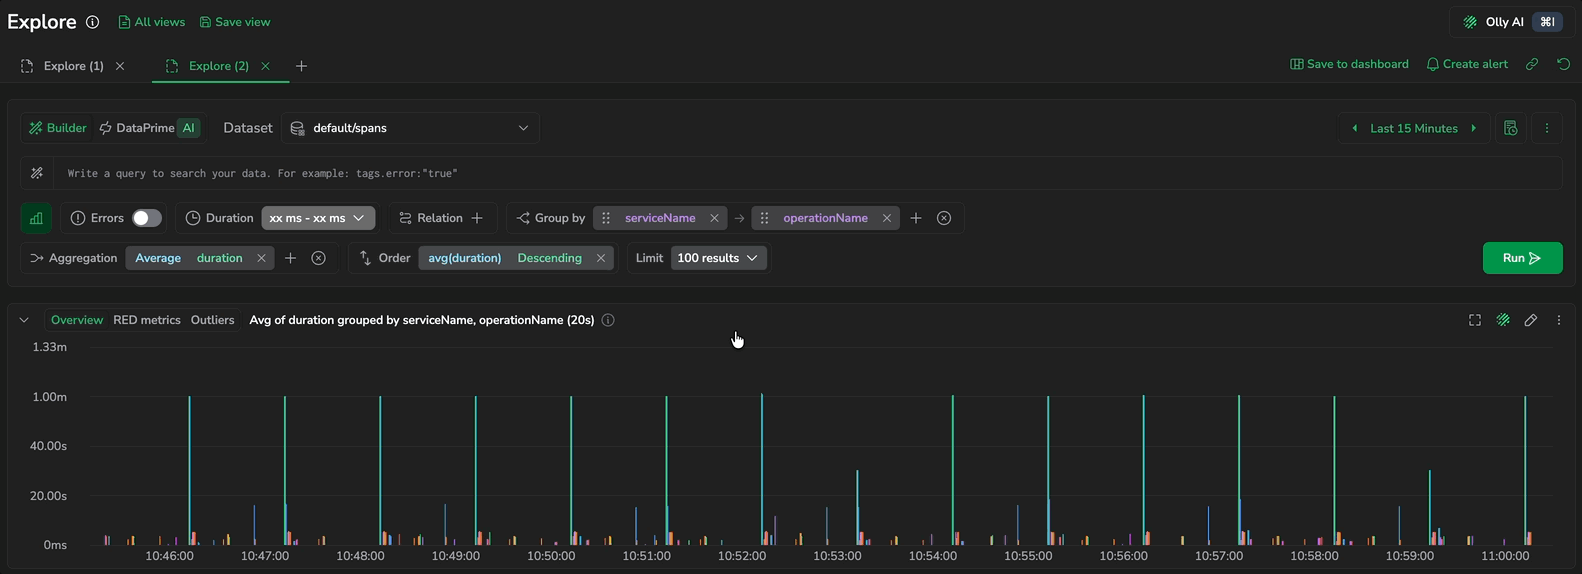Switch to Builder mode

58,128
